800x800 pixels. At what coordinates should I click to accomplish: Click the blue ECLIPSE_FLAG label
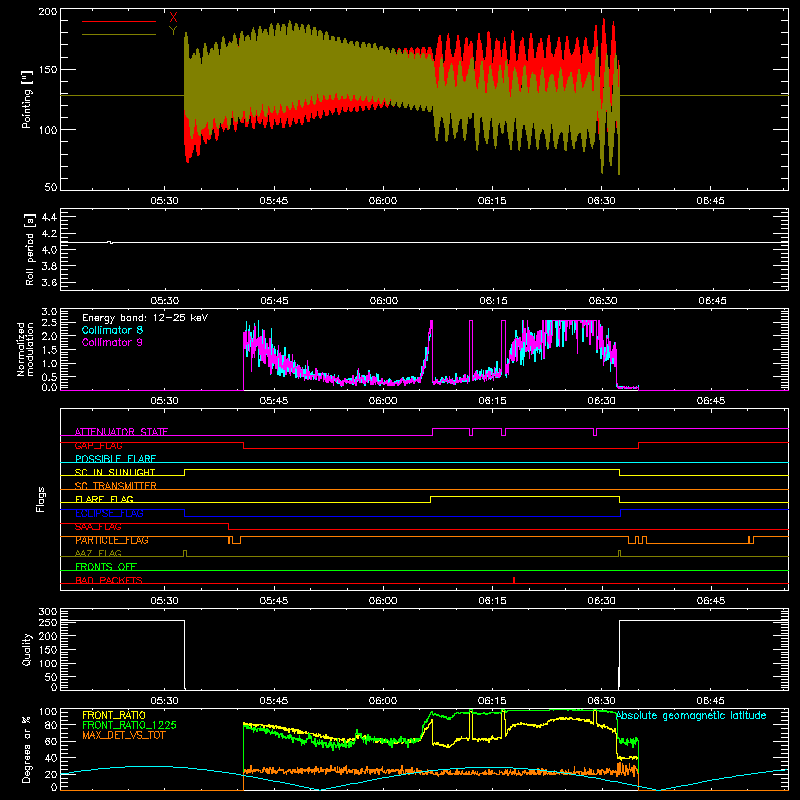(109, 513)
